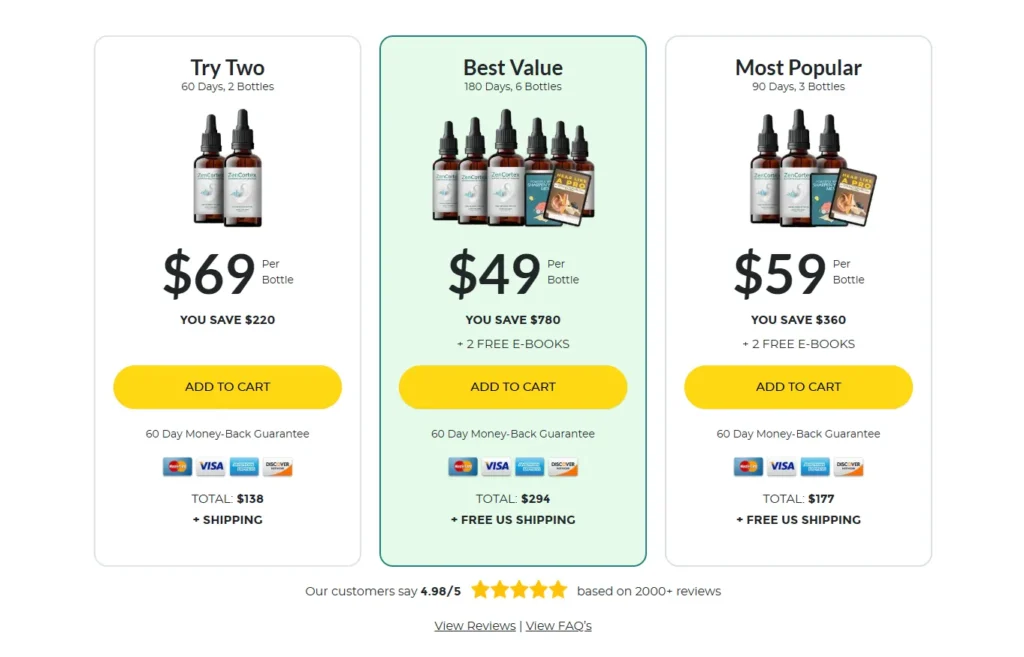
Task: Click the Visa icon in Best Value column
Action: 496,467
